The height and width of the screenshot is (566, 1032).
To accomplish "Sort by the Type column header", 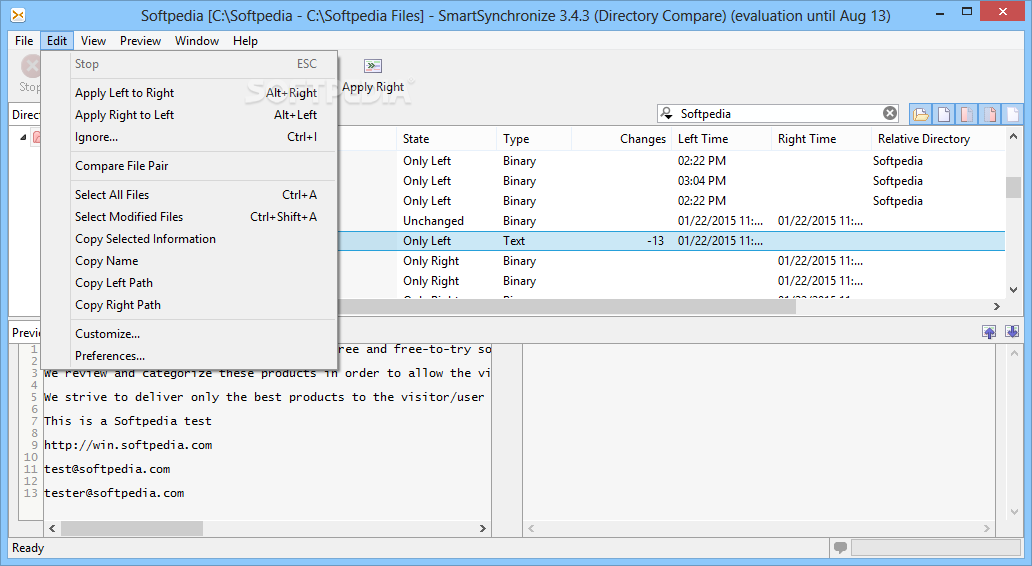I will (x=534, y=139).
